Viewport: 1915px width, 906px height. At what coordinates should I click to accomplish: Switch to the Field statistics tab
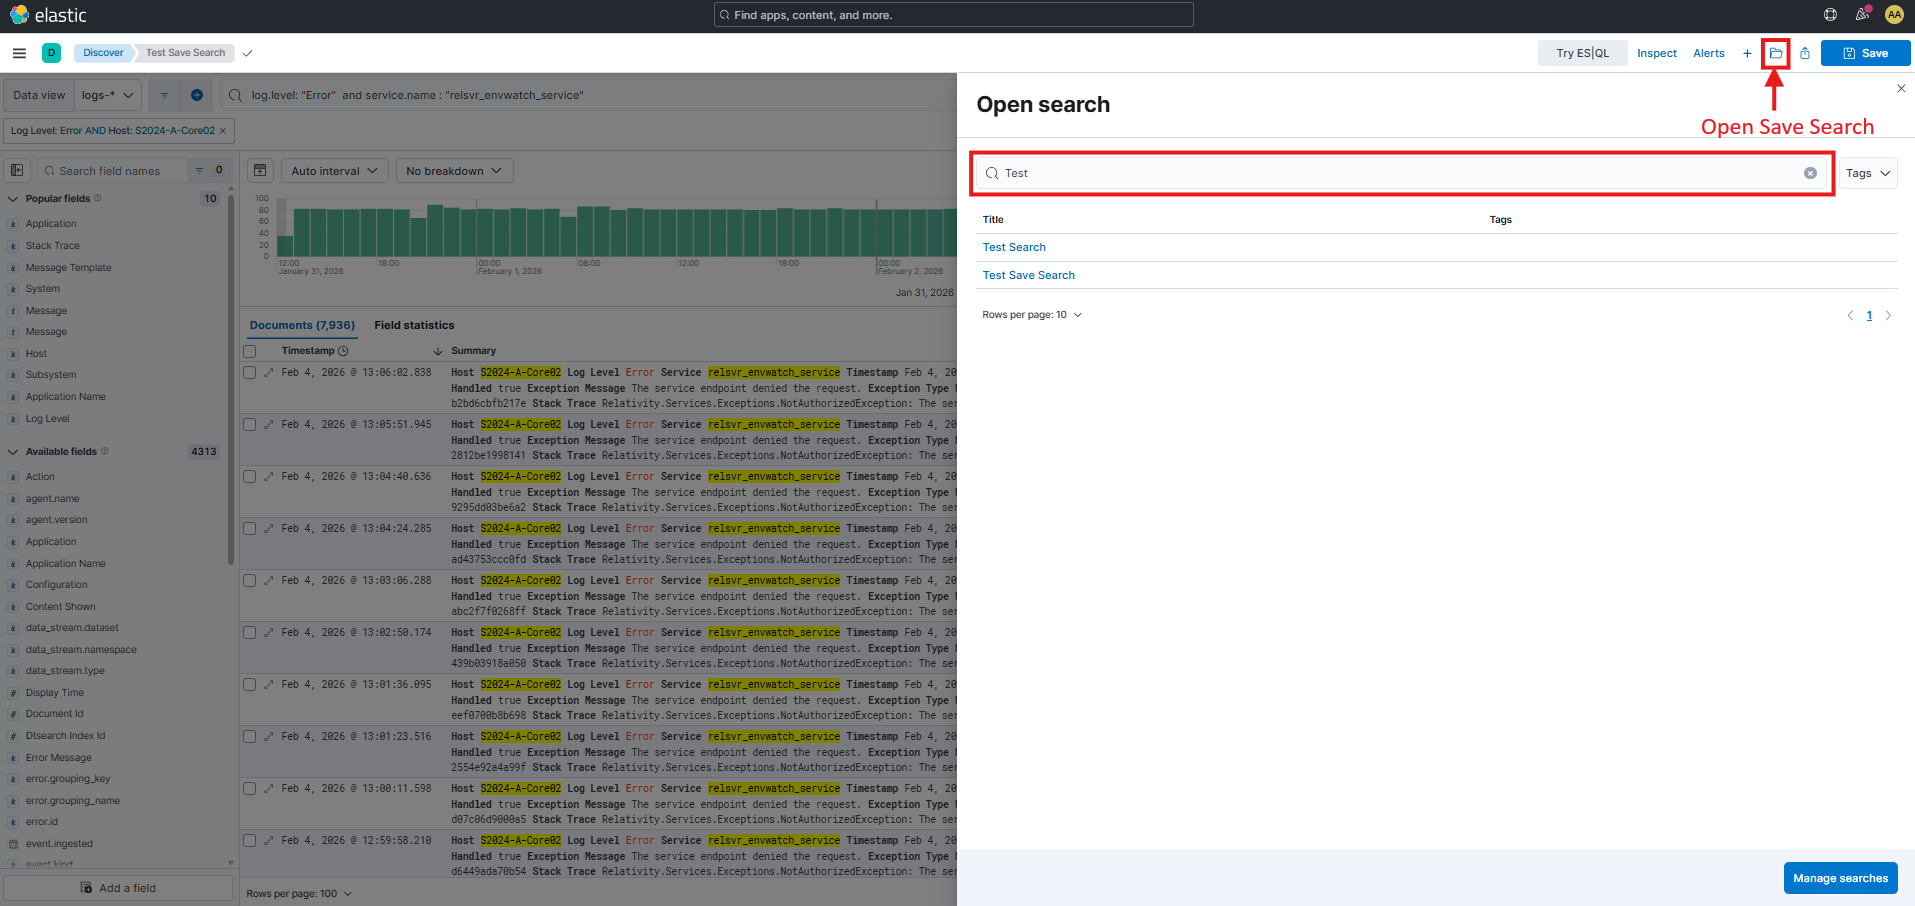[x=414, y=325]
